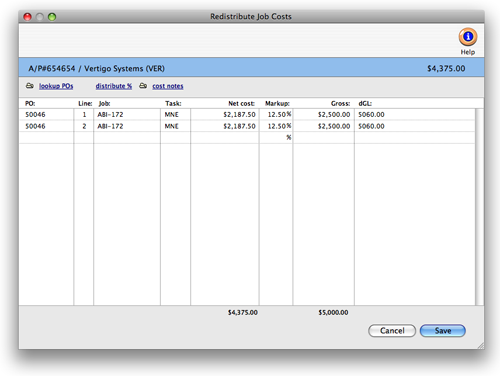
Task: Click the green zoom window button
Action: pyautogui.click(x=52, y=17)
